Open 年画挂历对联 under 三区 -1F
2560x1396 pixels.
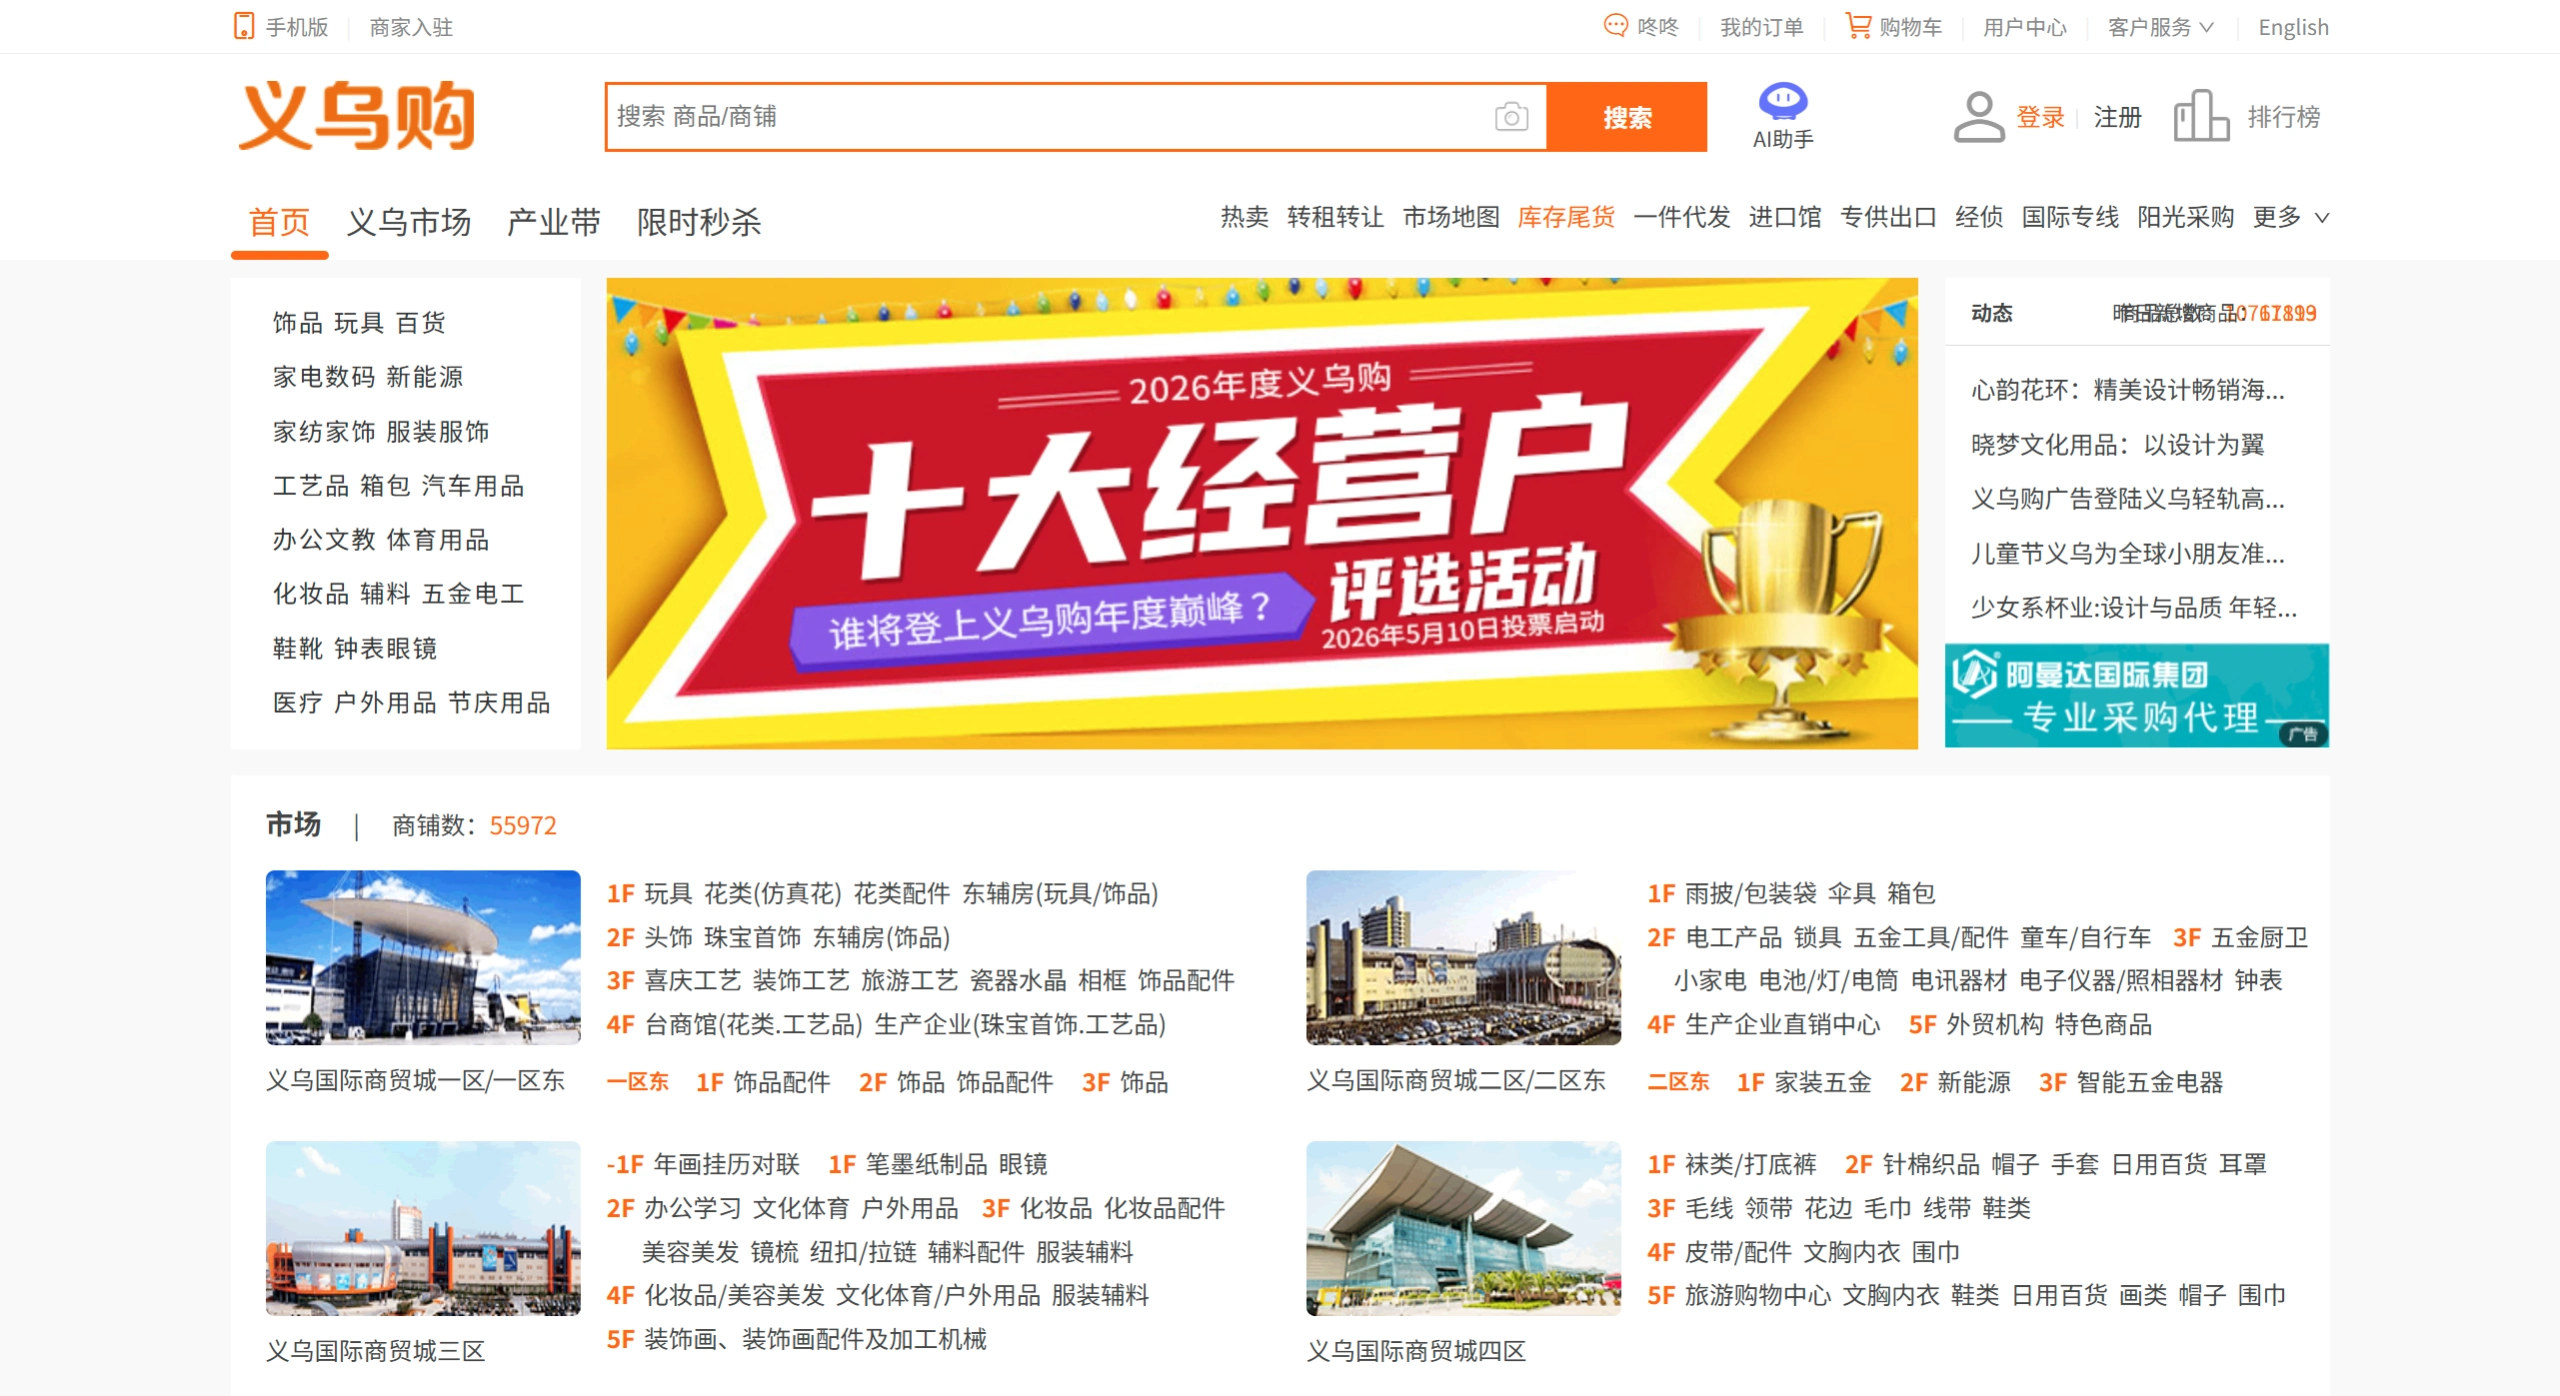(x=727, y=1165)
